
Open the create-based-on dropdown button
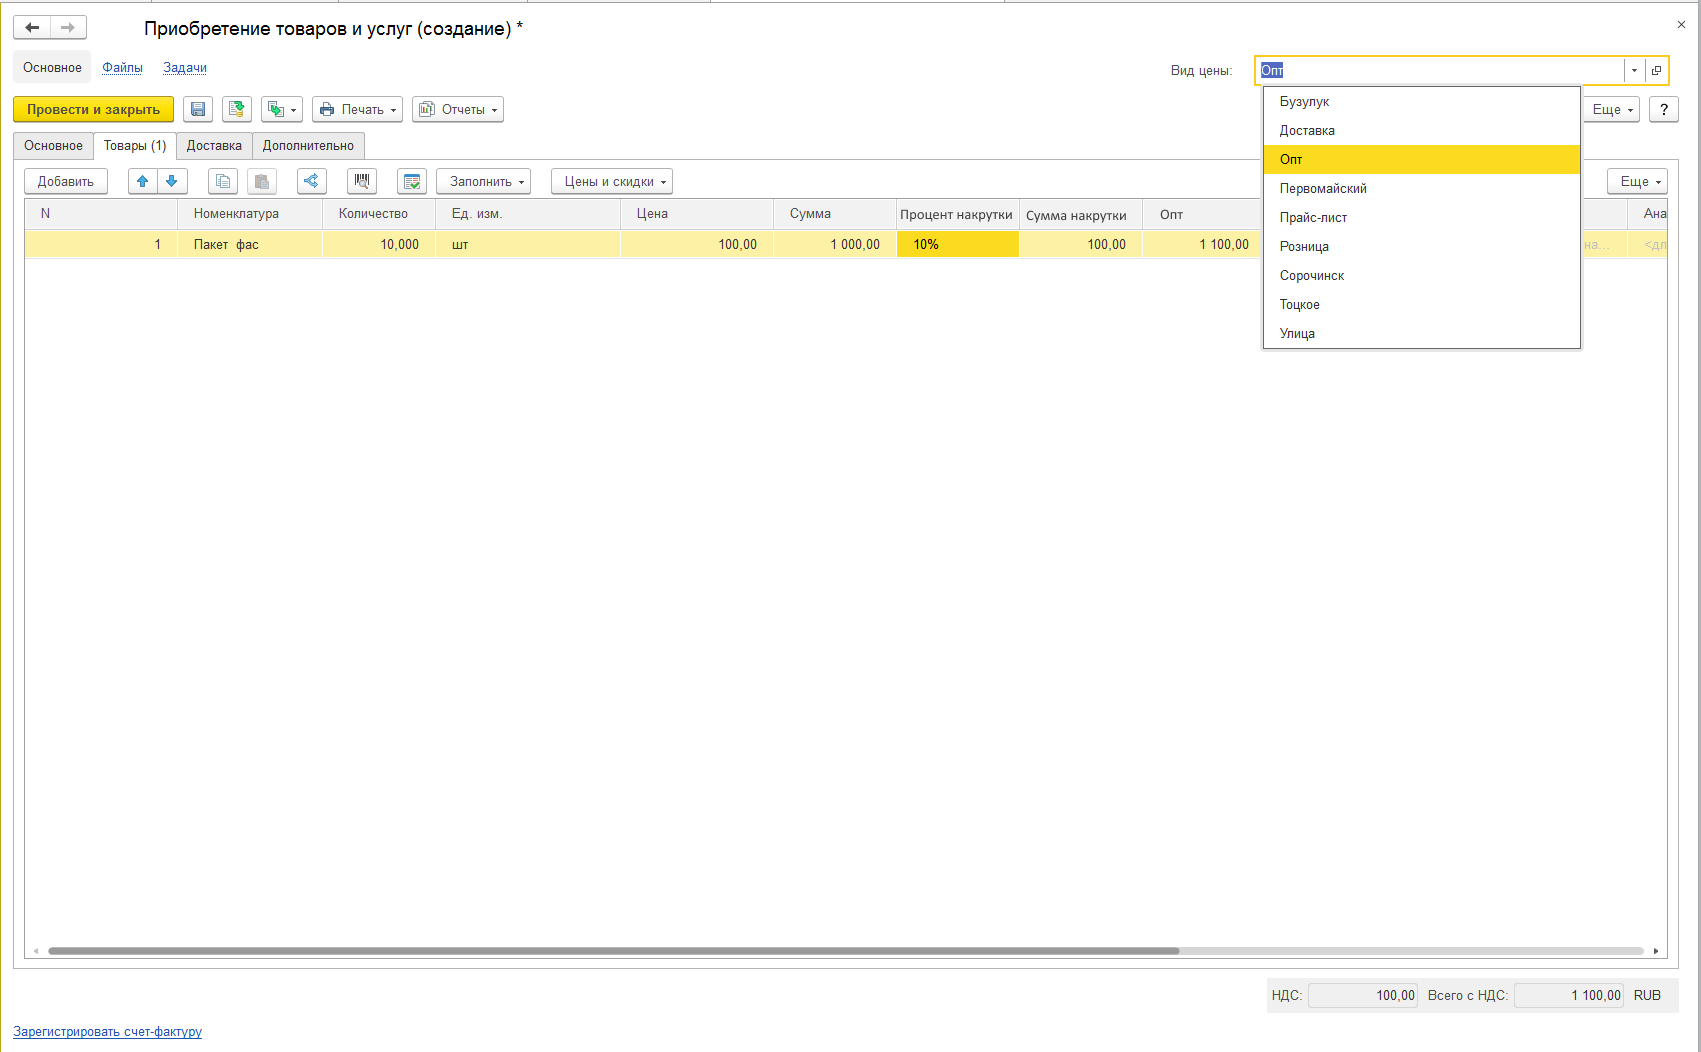(281, 109)
